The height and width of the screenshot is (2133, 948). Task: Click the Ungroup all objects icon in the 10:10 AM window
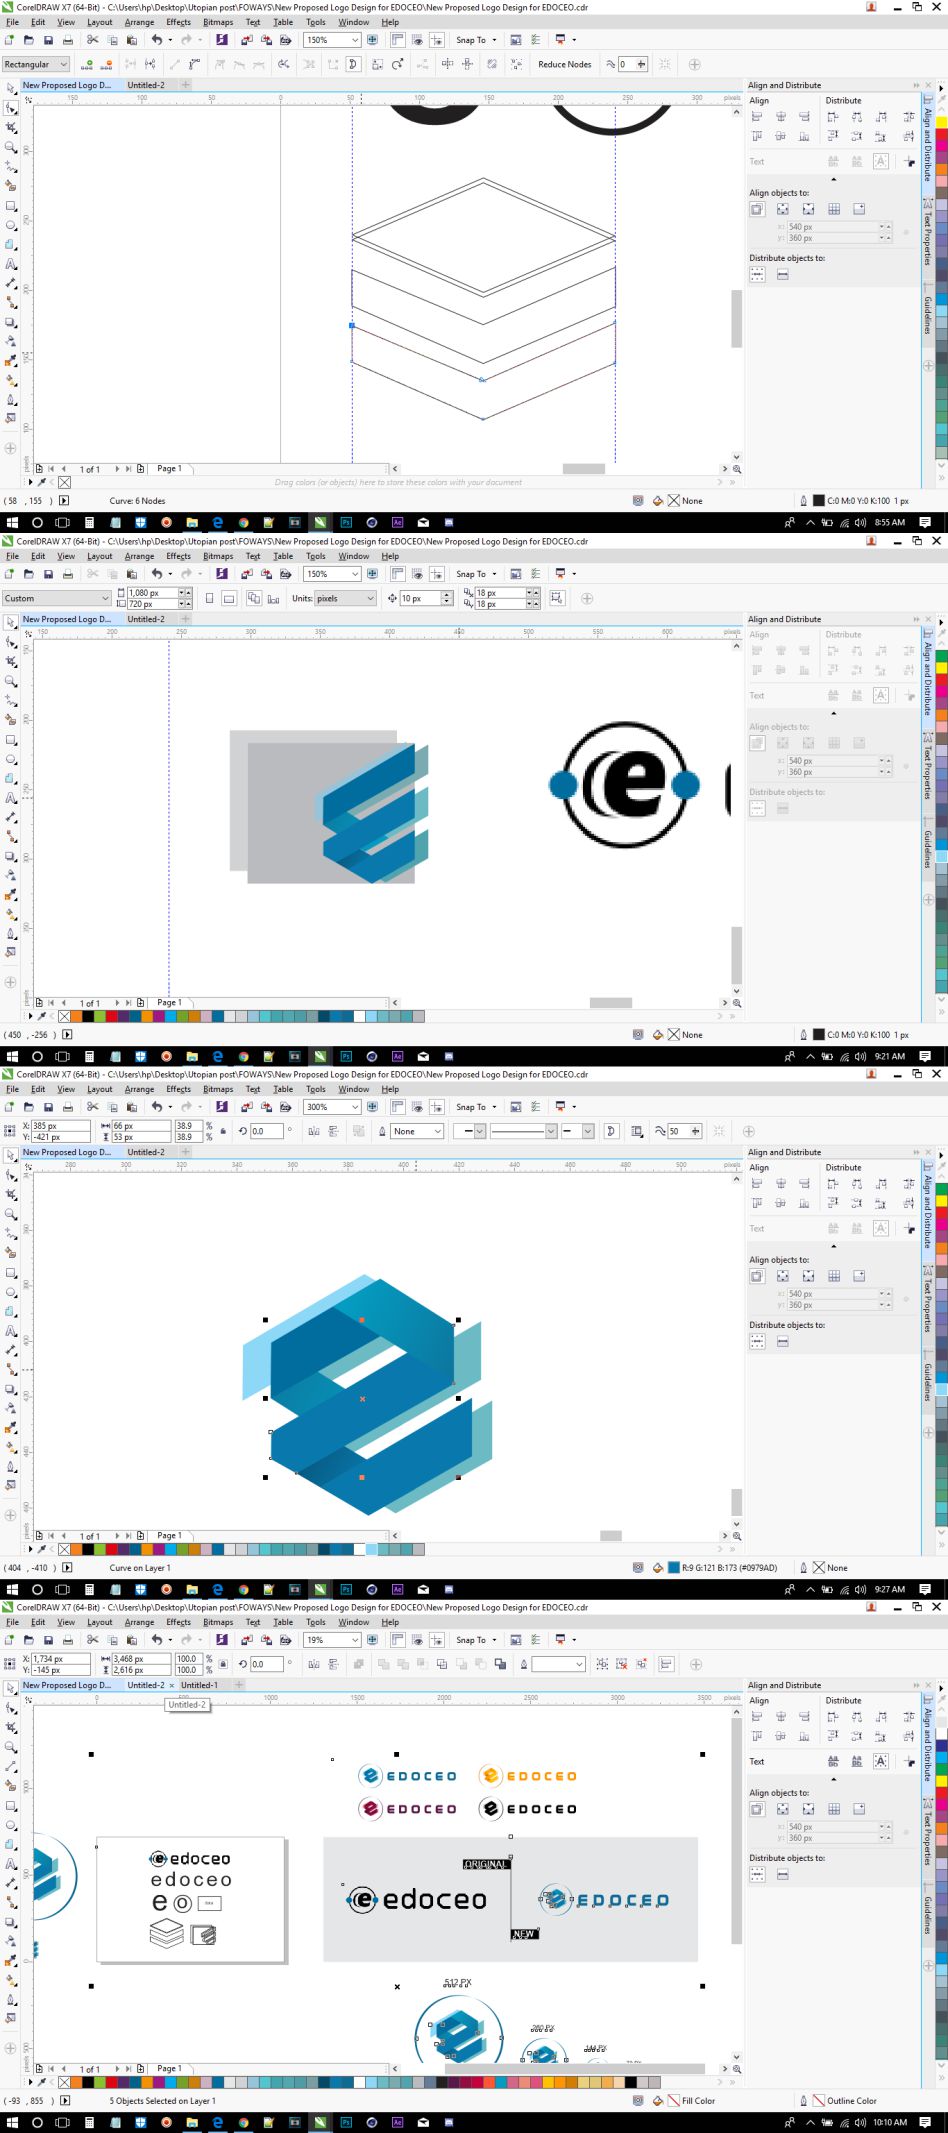640,1664
